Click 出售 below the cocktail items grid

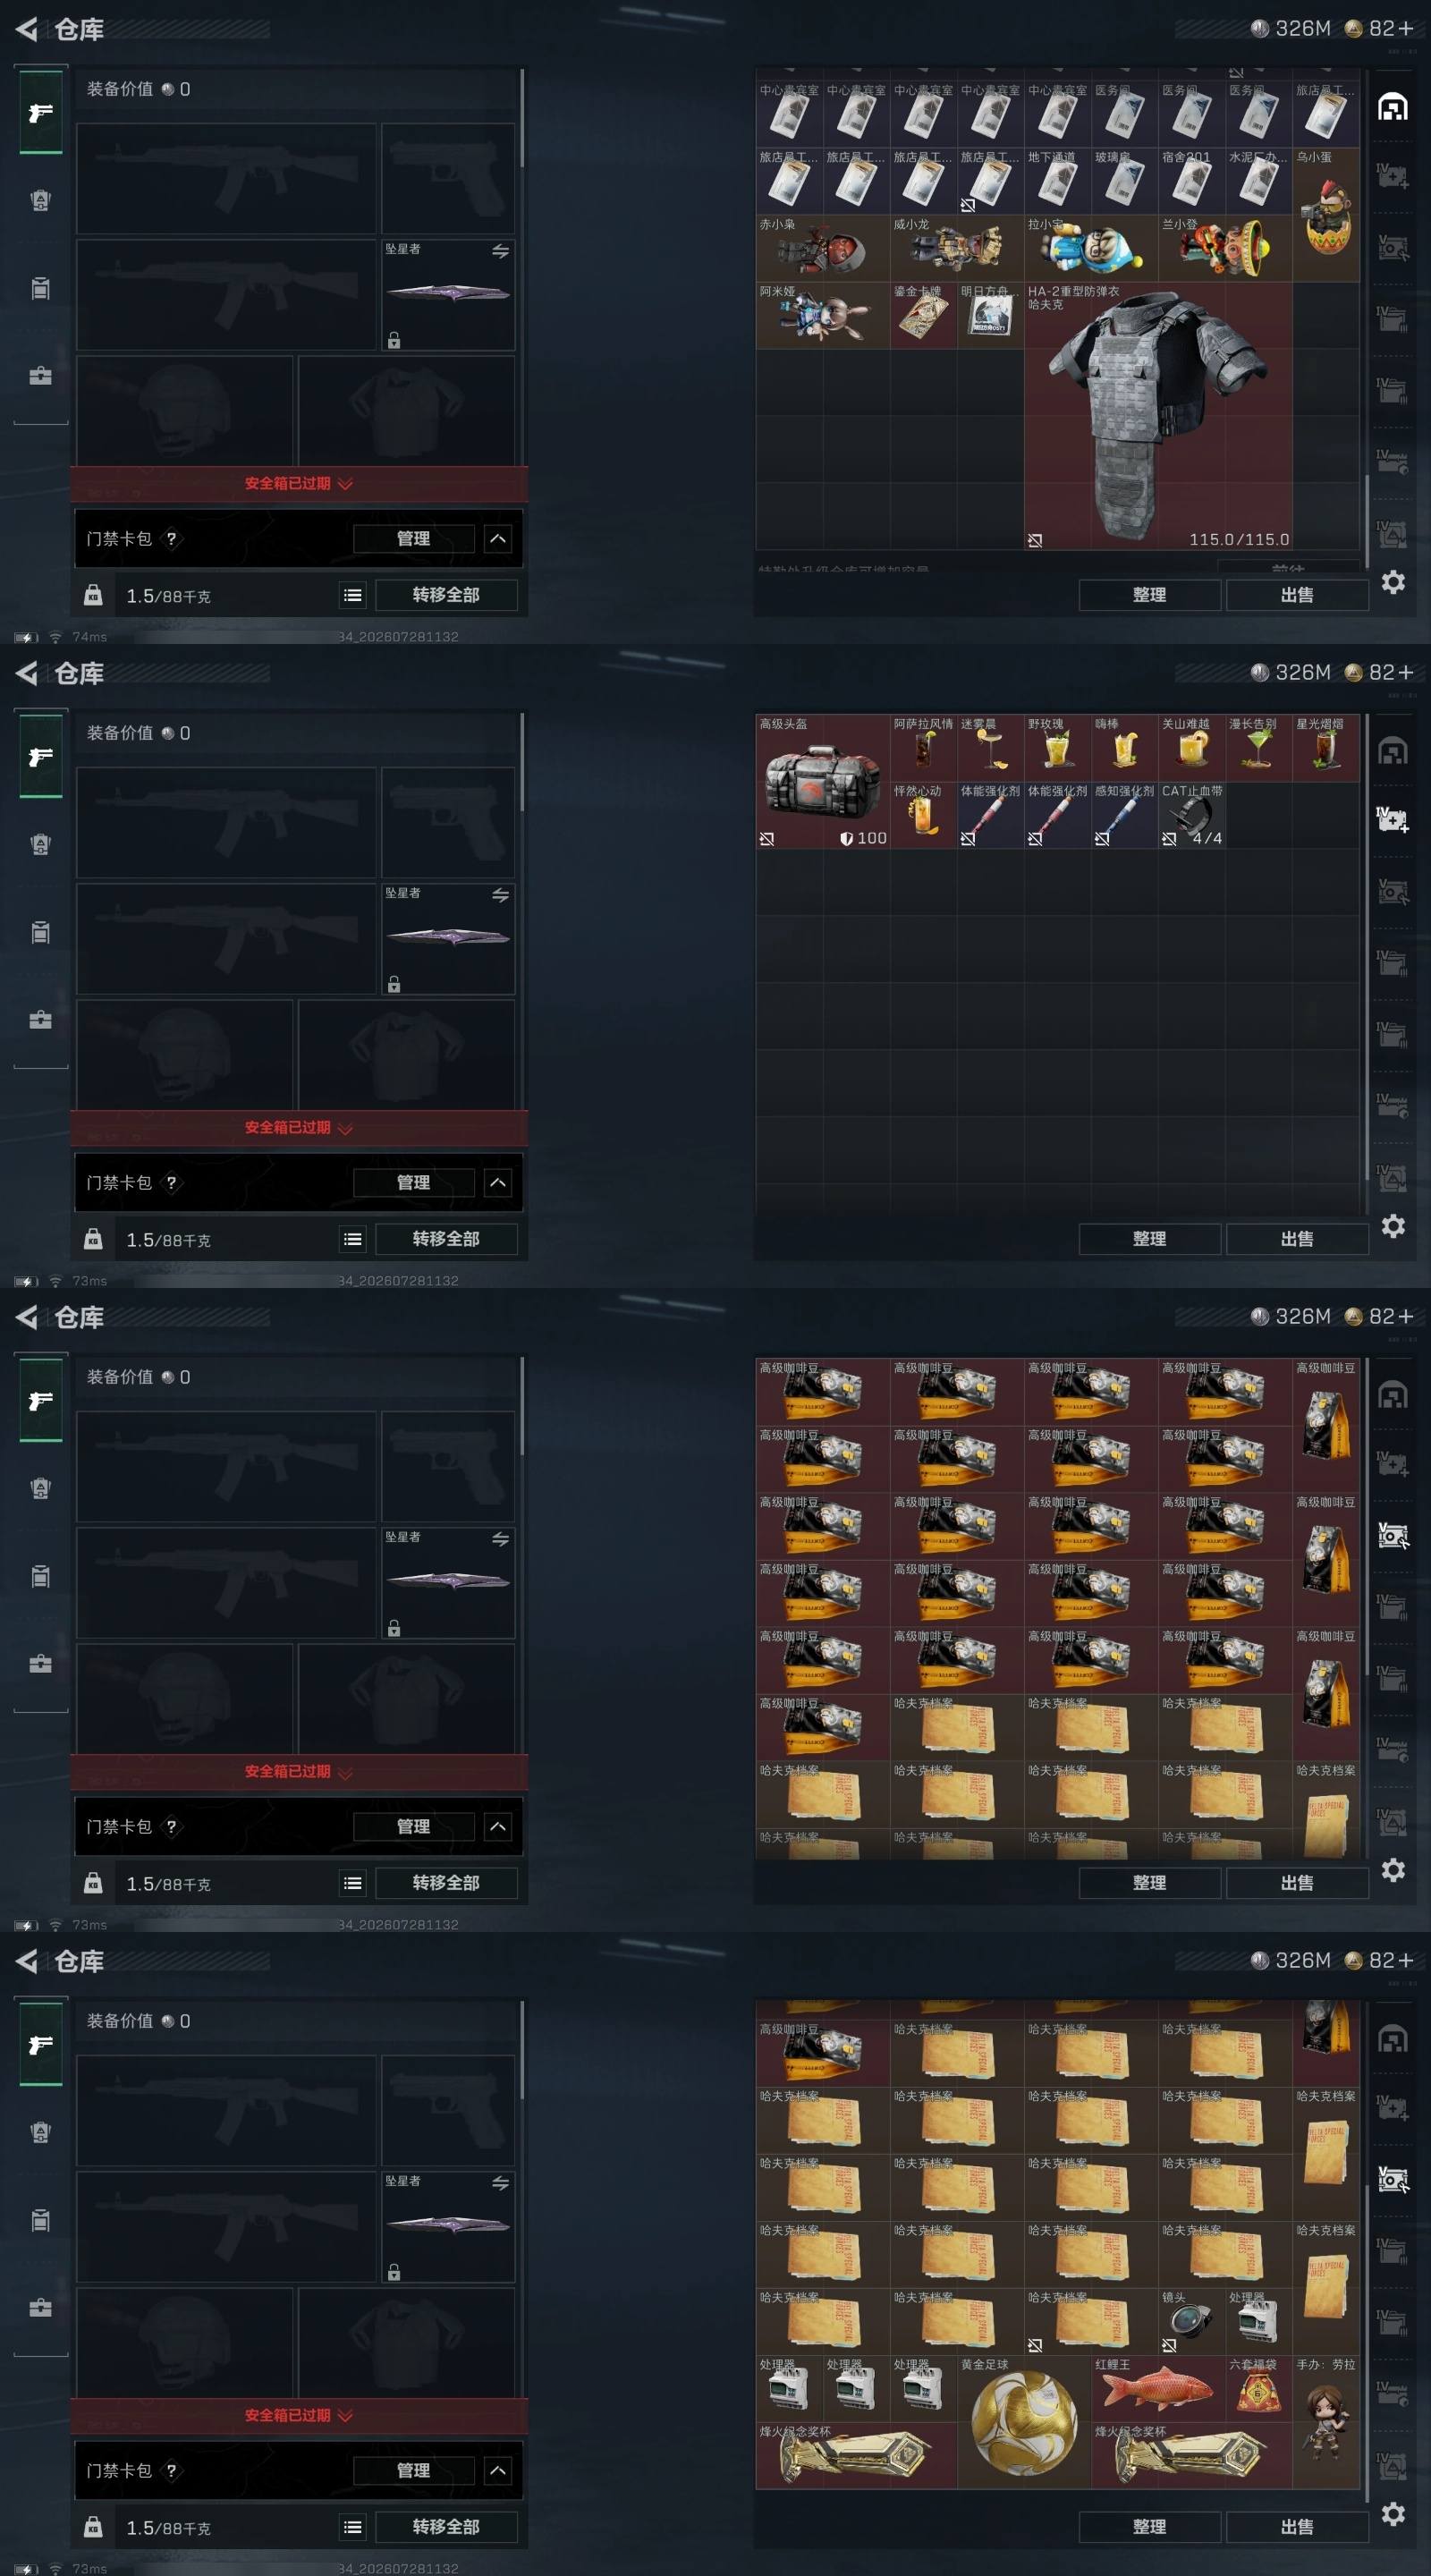coord(1297,1239)
